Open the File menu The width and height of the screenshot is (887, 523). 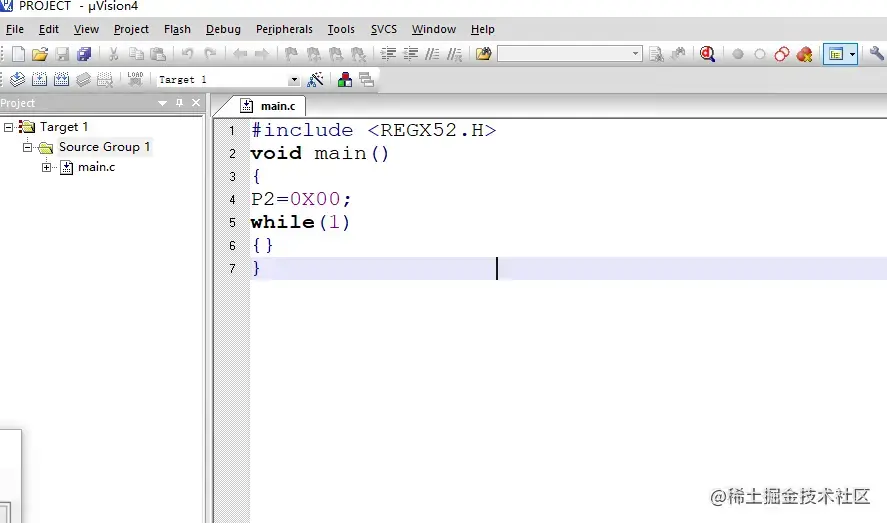click(x=15, y=29)
